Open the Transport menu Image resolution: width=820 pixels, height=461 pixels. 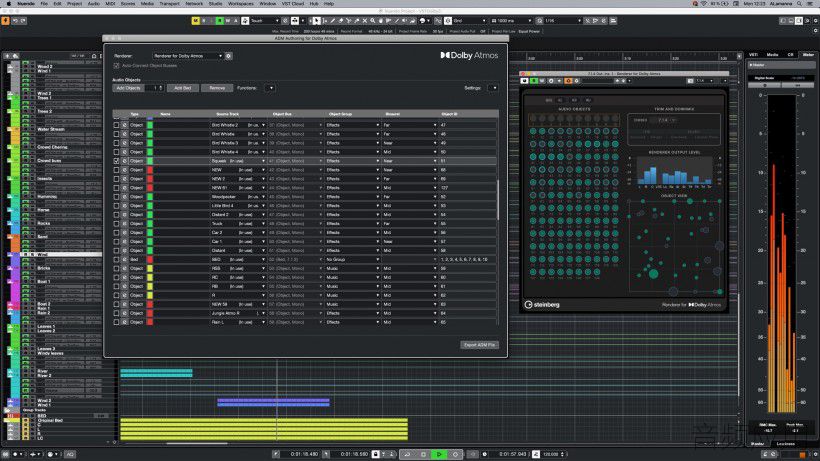click(169, 3)
